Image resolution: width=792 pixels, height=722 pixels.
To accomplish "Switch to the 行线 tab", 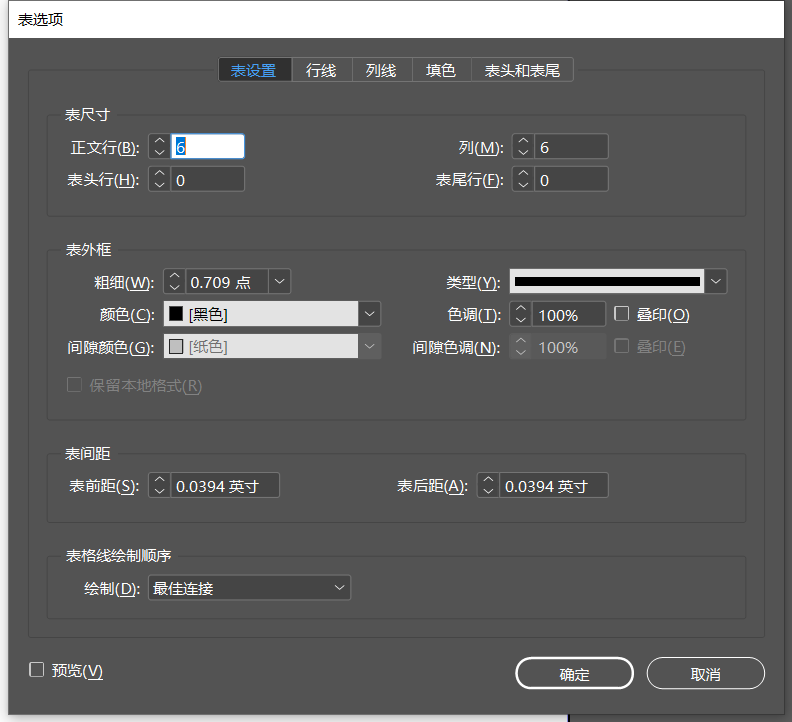I will tap(321, 70).
